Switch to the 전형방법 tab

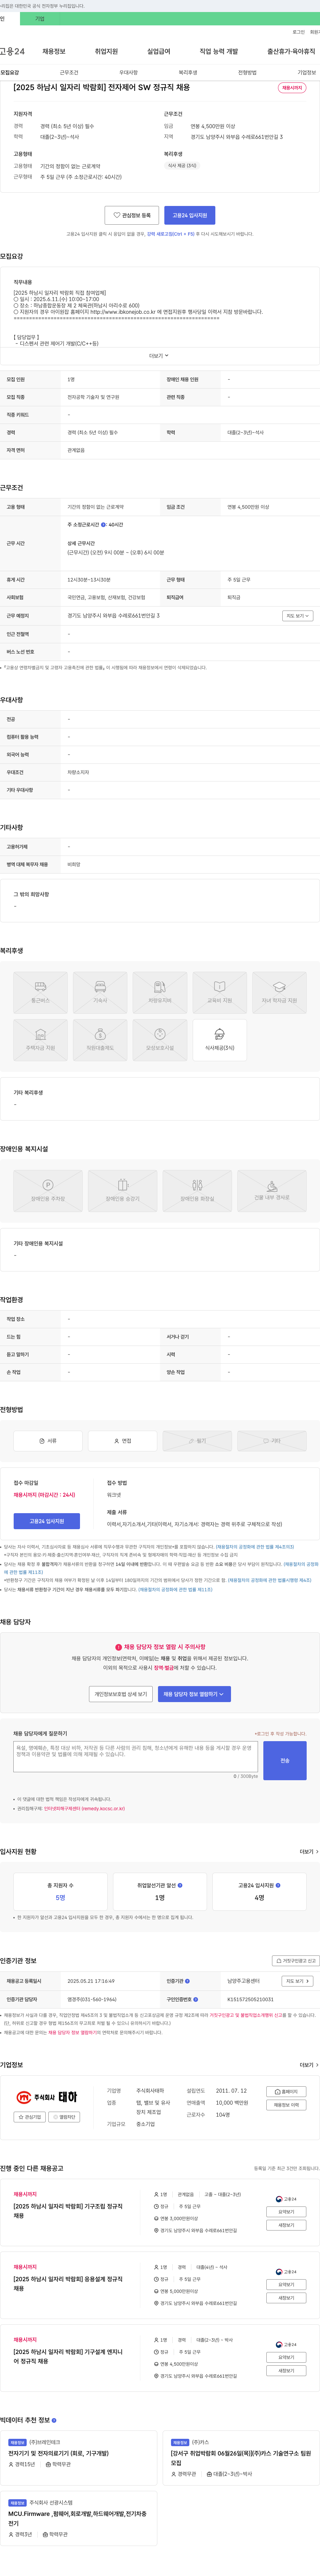tap(247, 72)
